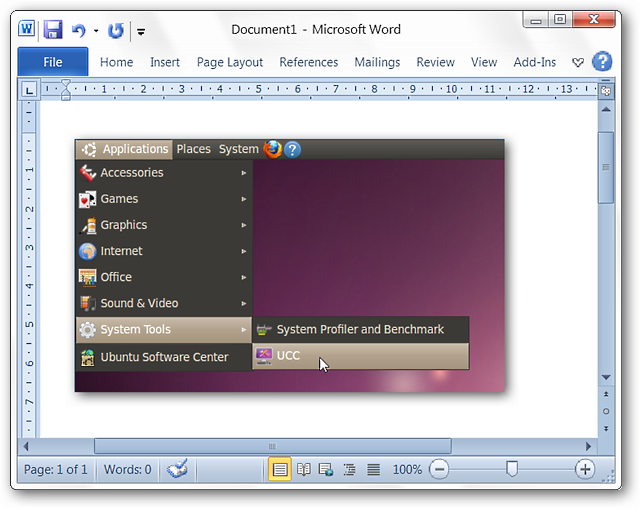Click the help question icon in Ubuntu panel
This screenshot has height=508, width=640.
pyautogui.click(x=292, y=150)
